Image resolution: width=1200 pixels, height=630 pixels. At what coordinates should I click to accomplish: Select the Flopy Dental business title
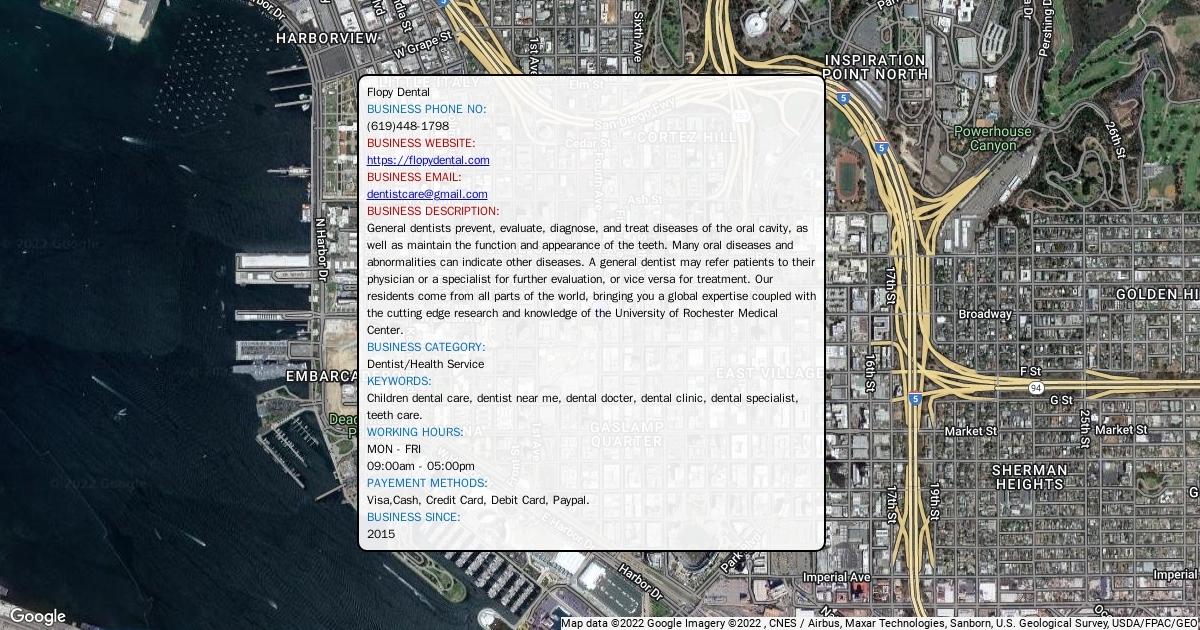pyautogui.click(x=398, y=92)
